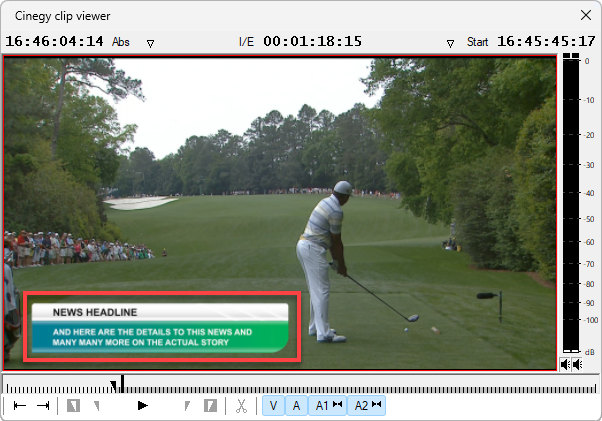602x421 pixels.
Task: Click the timeline ruler playhead marker
Action: pos(116,384)
